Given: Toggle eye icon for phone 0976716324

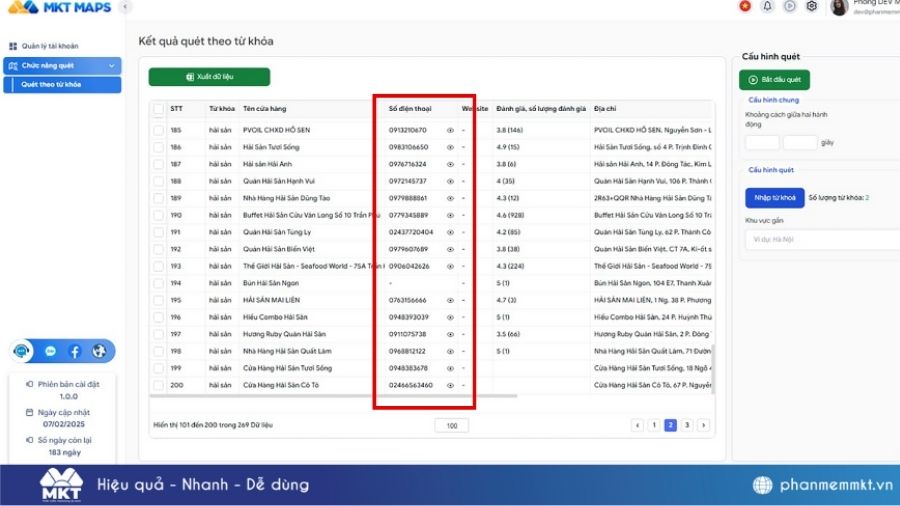Looking at the screenshot, I should (x=450, y=164).
